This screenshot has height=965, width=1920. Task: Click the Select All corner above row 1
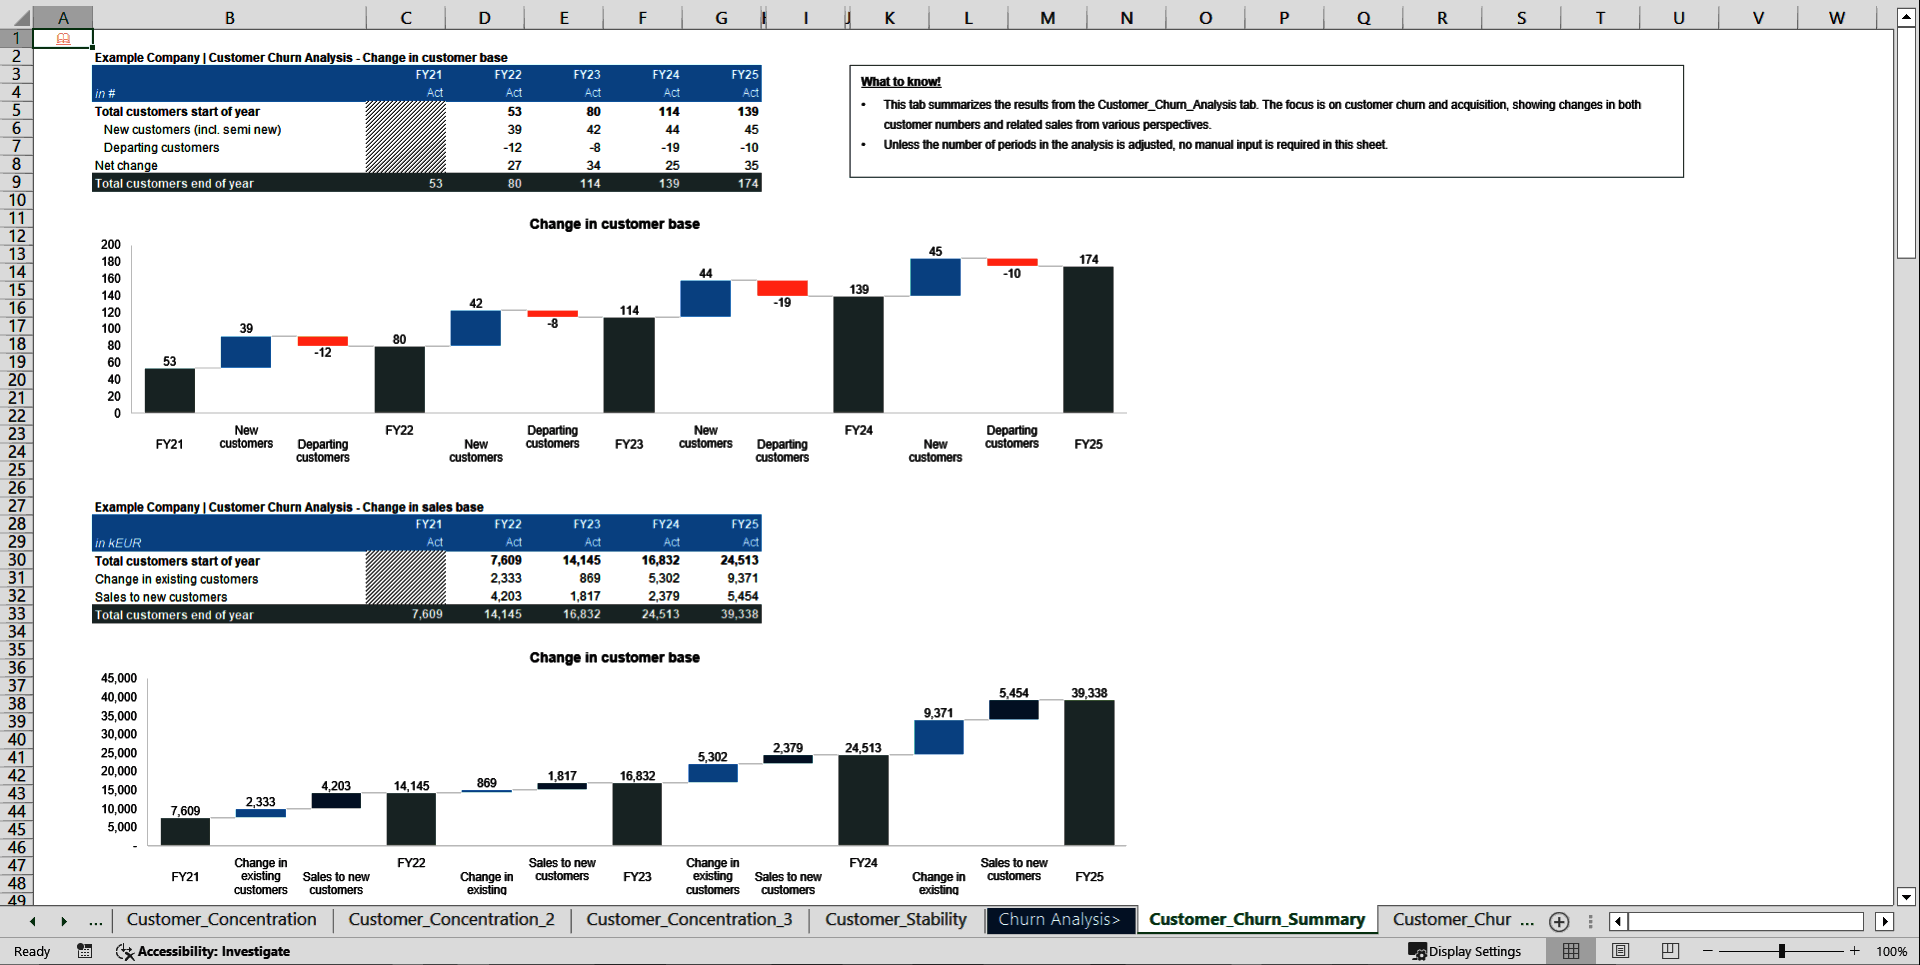(x=22, y=17)
